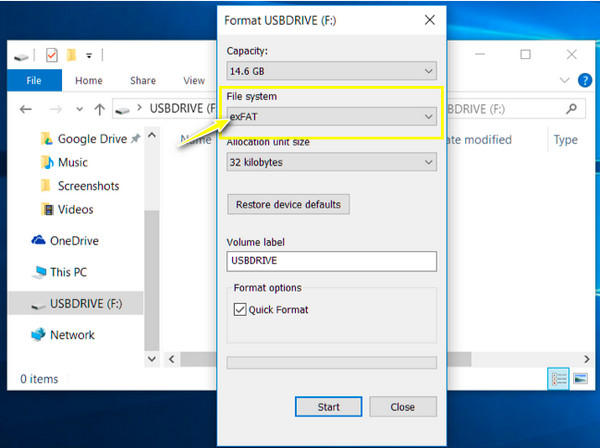Switch to Large icons view icon

[580, 379]
